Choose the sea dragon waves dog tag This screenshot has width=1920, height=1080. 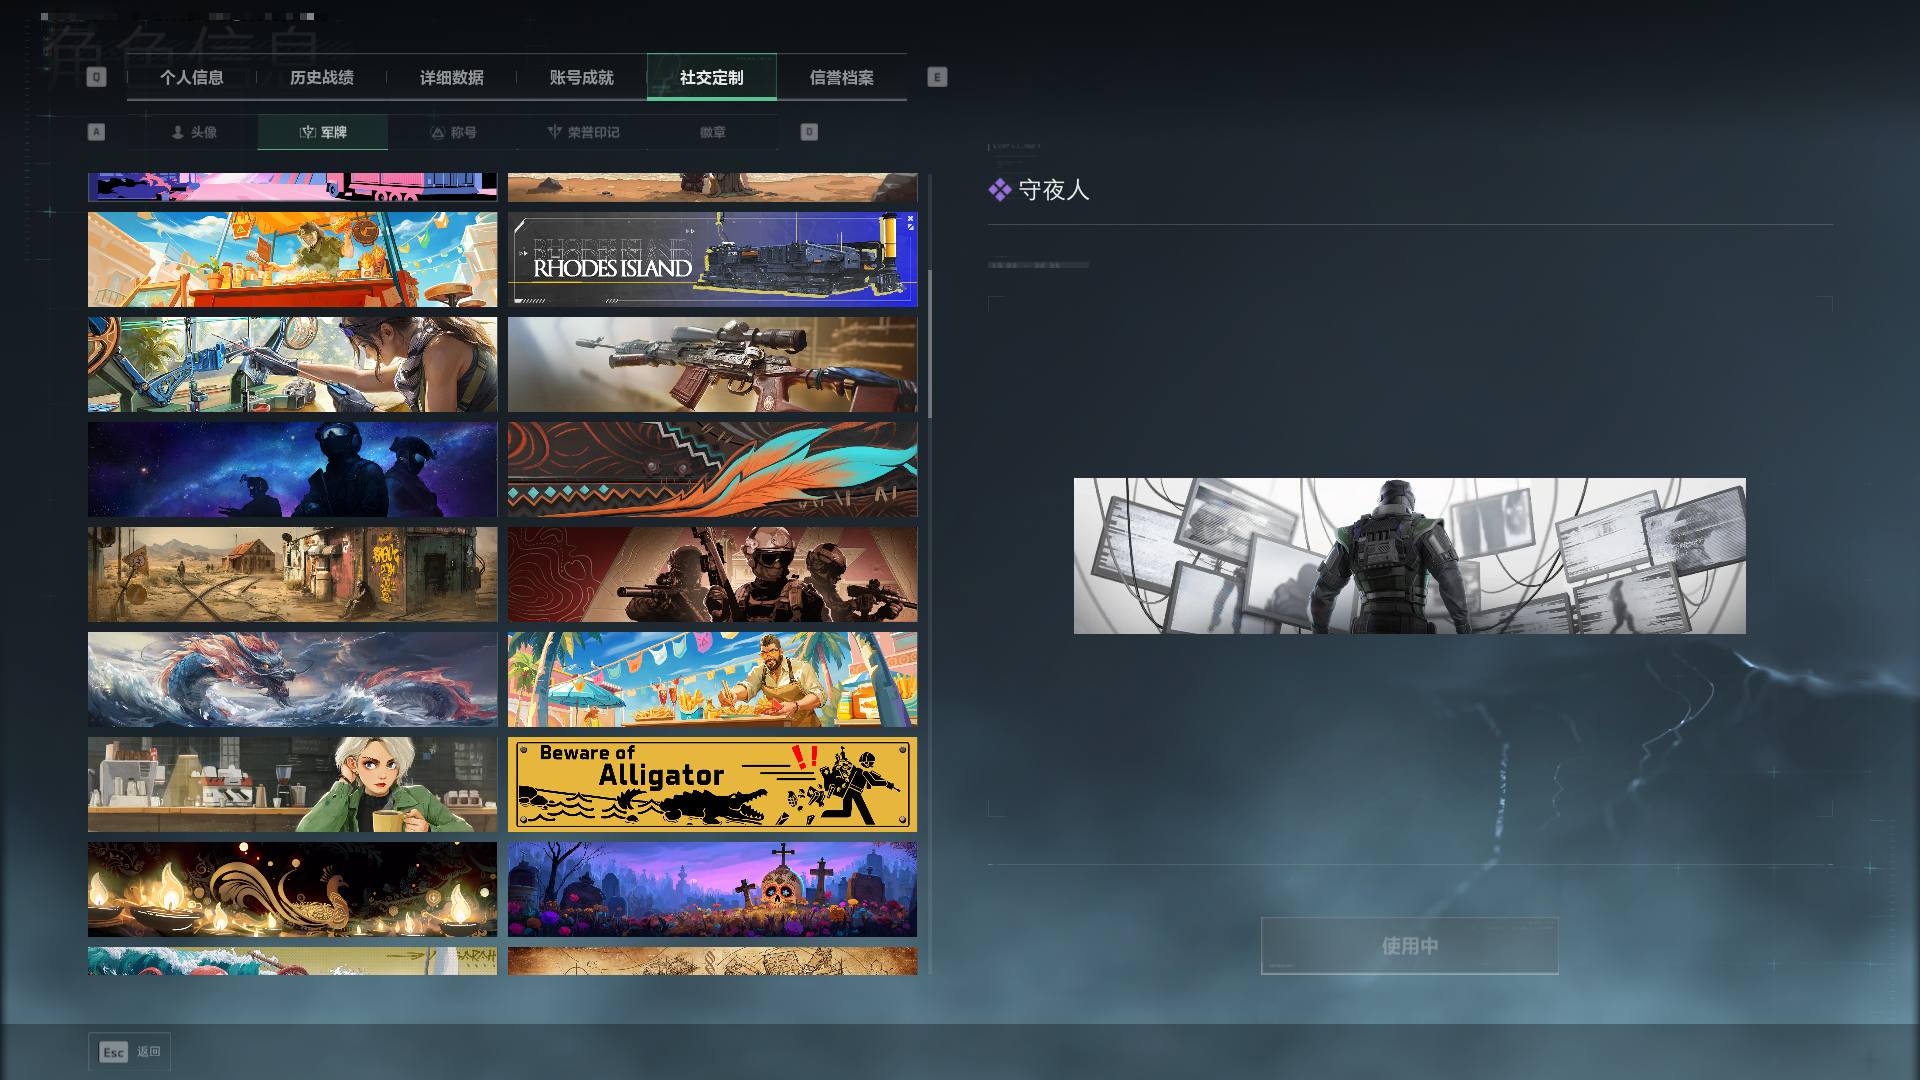click(x=292, y=679)
